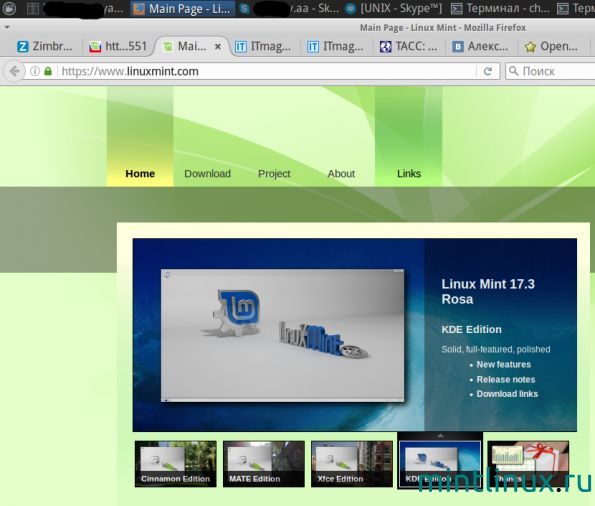Switch to the htt...551 browser tab
595x506 pixels.
[118, 46]
